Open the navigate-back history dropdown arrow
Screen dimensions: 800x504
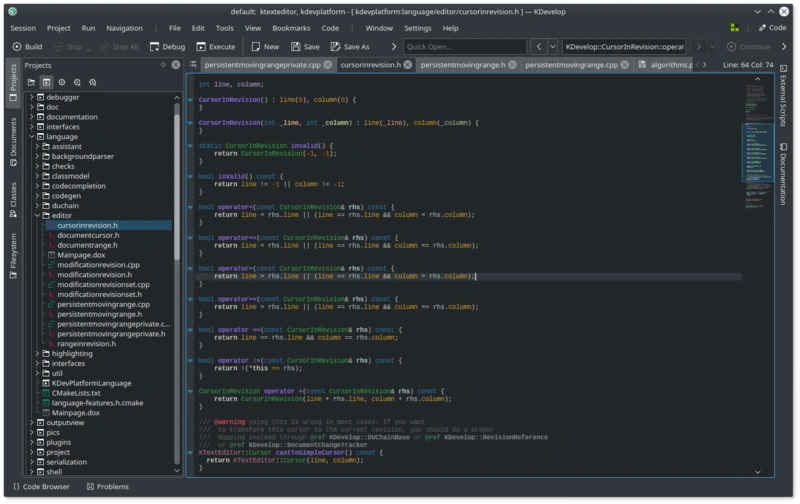click(553, 46)
